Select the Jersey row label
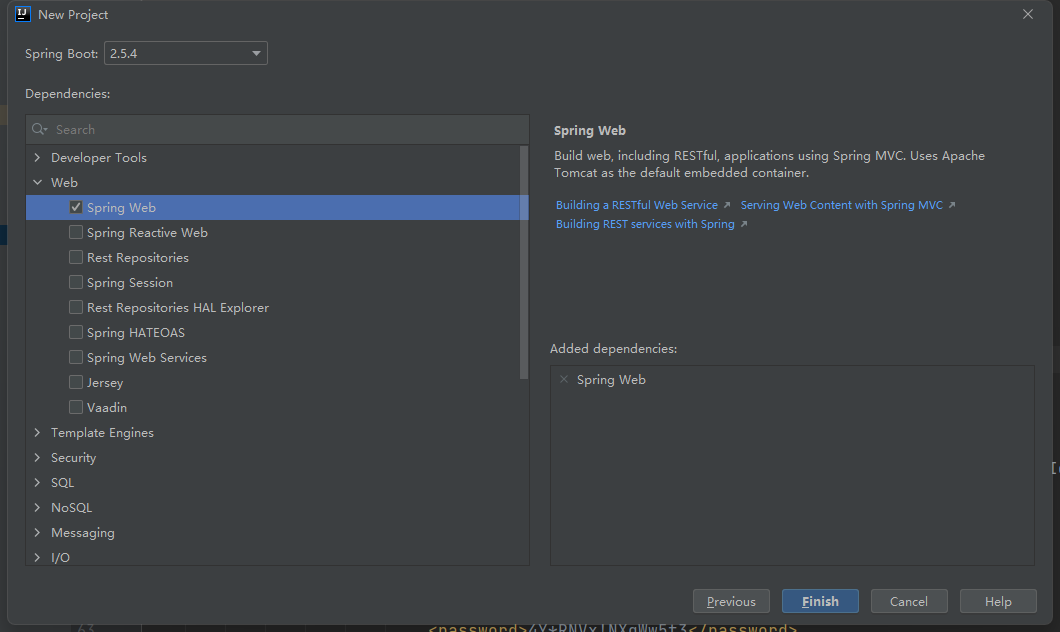Viewport: 1060px width, 632px height. click(105, 383)
